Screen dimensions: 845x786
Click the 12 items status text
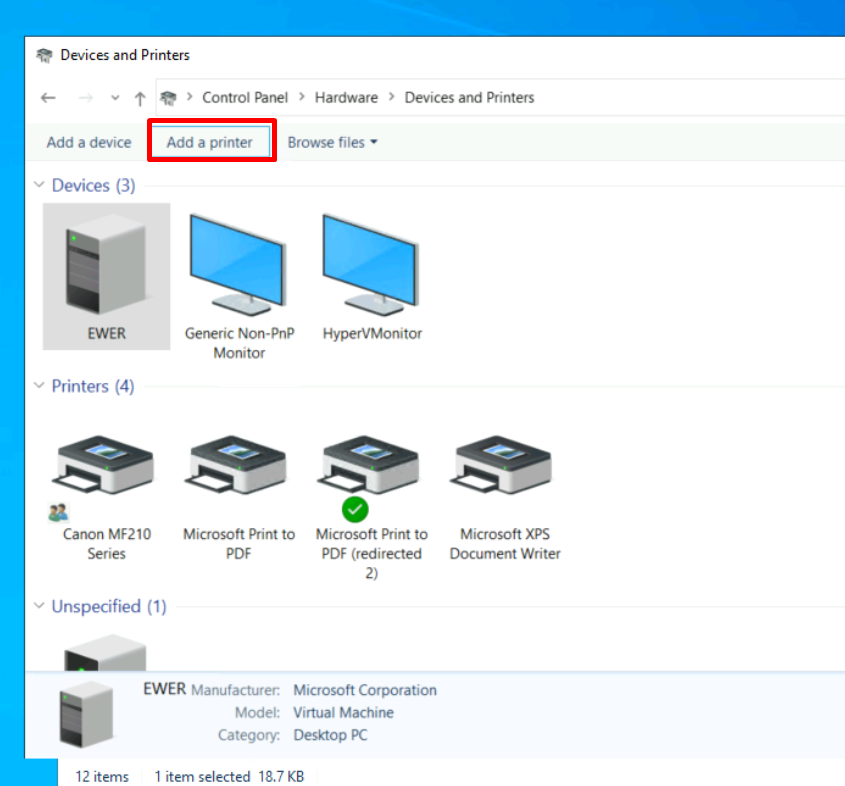pyautogui.click(x=102, y=776)
